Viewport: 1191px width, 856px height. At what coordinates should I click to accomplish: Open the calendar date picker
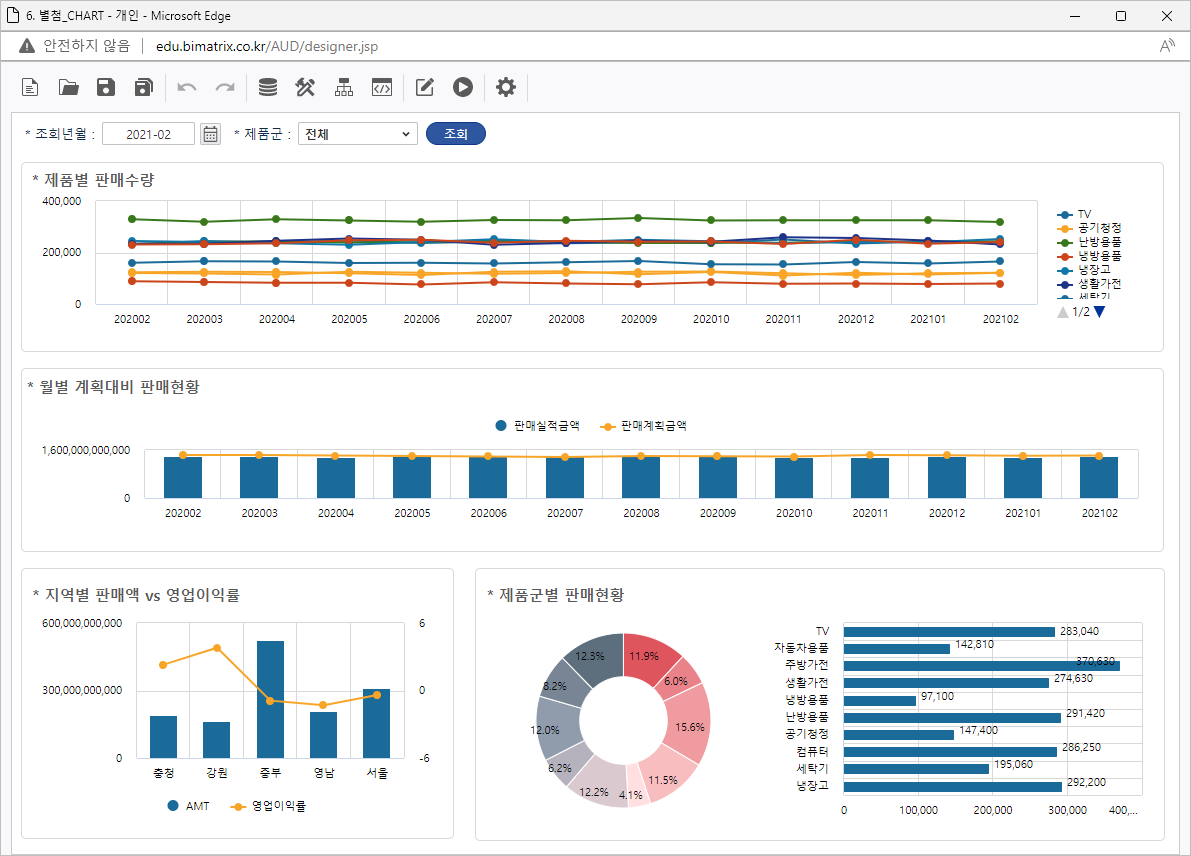coord(210,134)
